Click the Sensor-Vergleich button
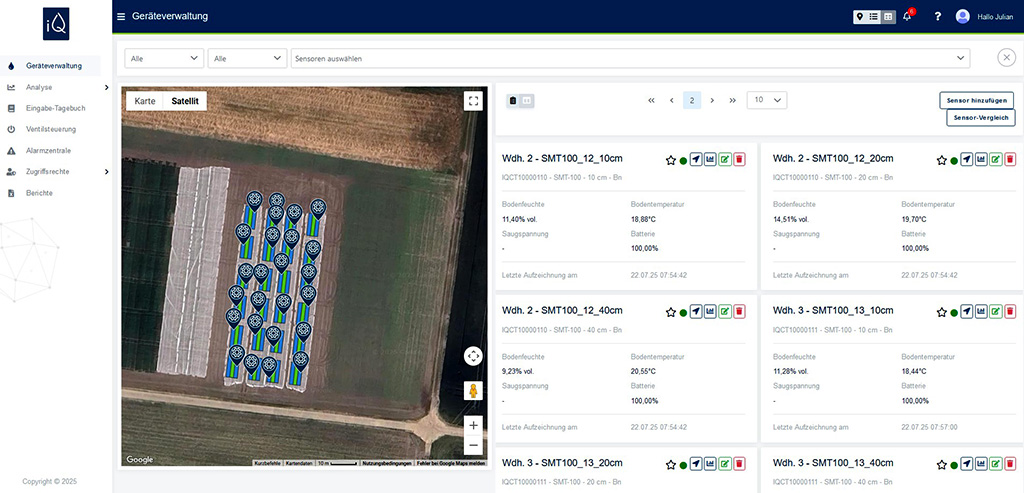Screen dimensions: 1024x493 [x=980, y=118]
